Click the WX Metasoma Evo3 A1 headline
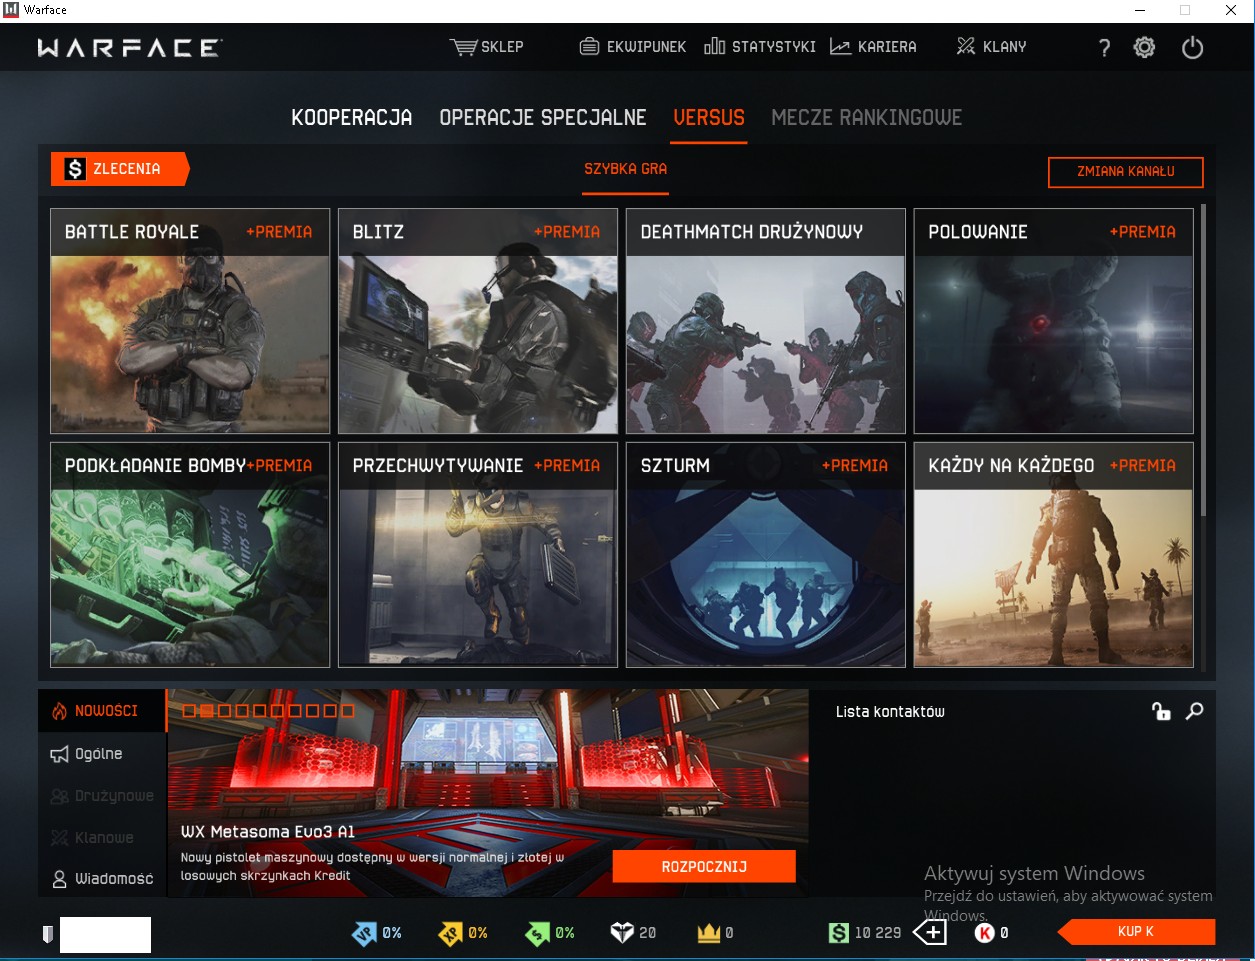 [268, 832]
